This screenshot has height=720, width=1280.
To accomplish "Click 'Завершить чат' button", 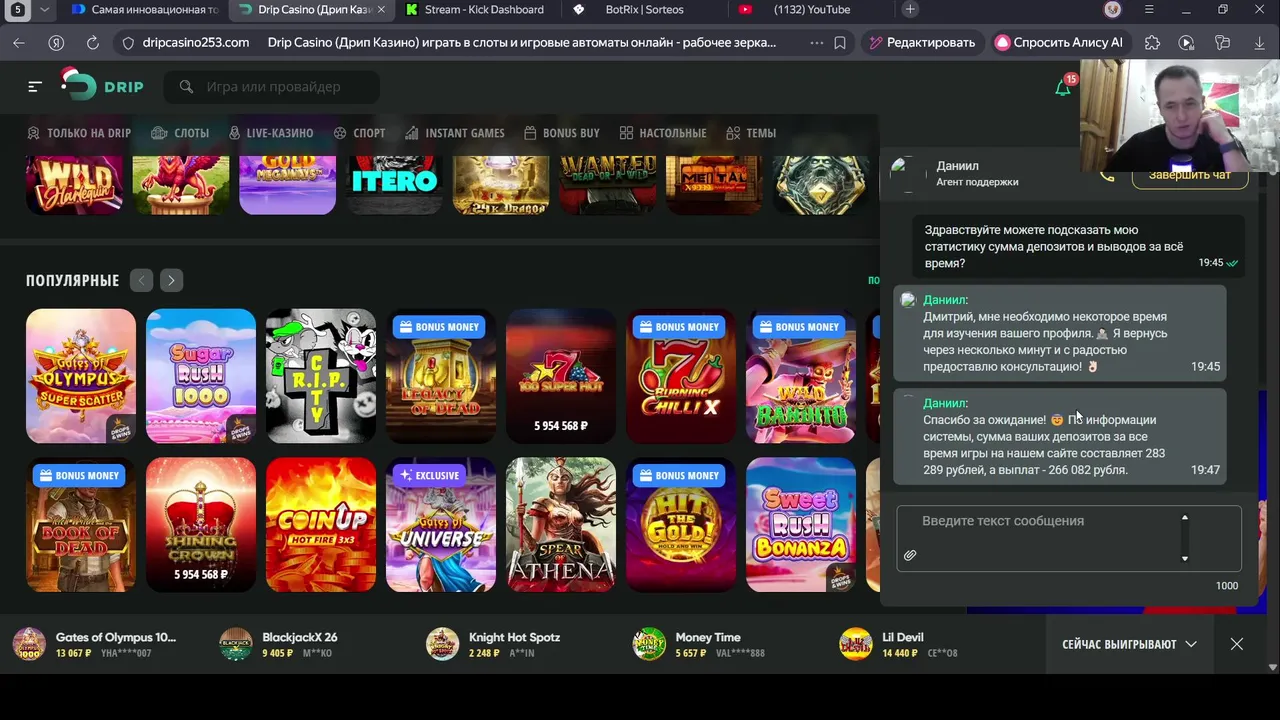I will tap(1190, 176).
